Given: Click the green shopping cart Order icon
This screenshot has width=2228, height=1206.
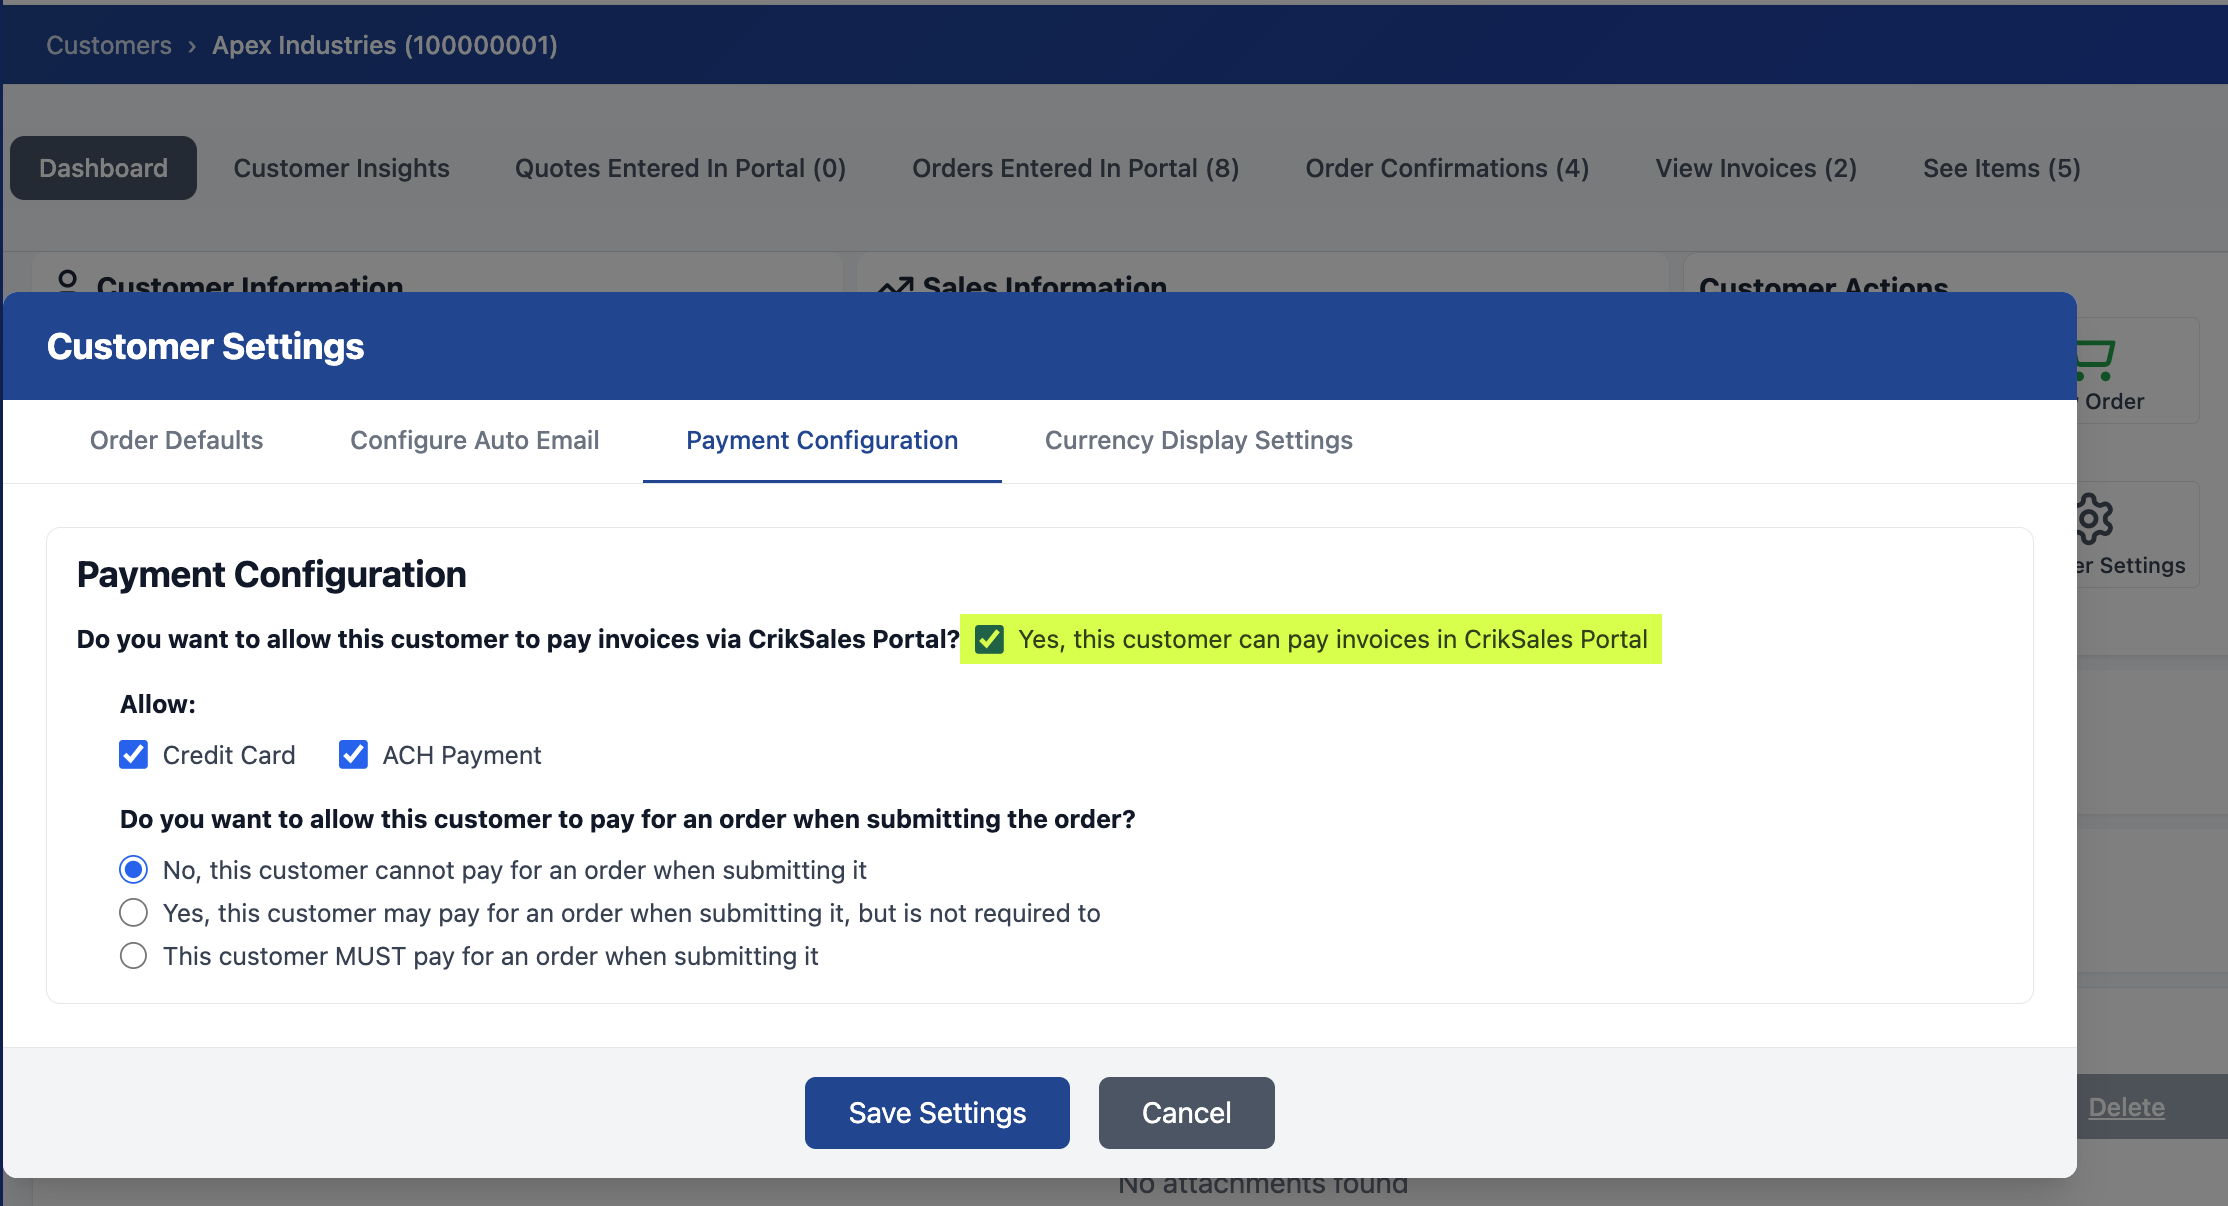Looking at the screenshot, I should (2096, 360).
